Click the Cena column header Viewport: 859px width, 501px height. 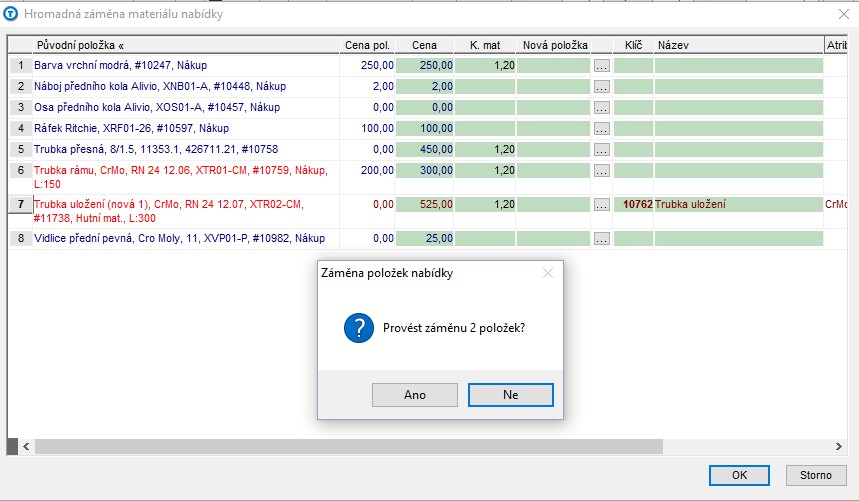pos(425,45)
